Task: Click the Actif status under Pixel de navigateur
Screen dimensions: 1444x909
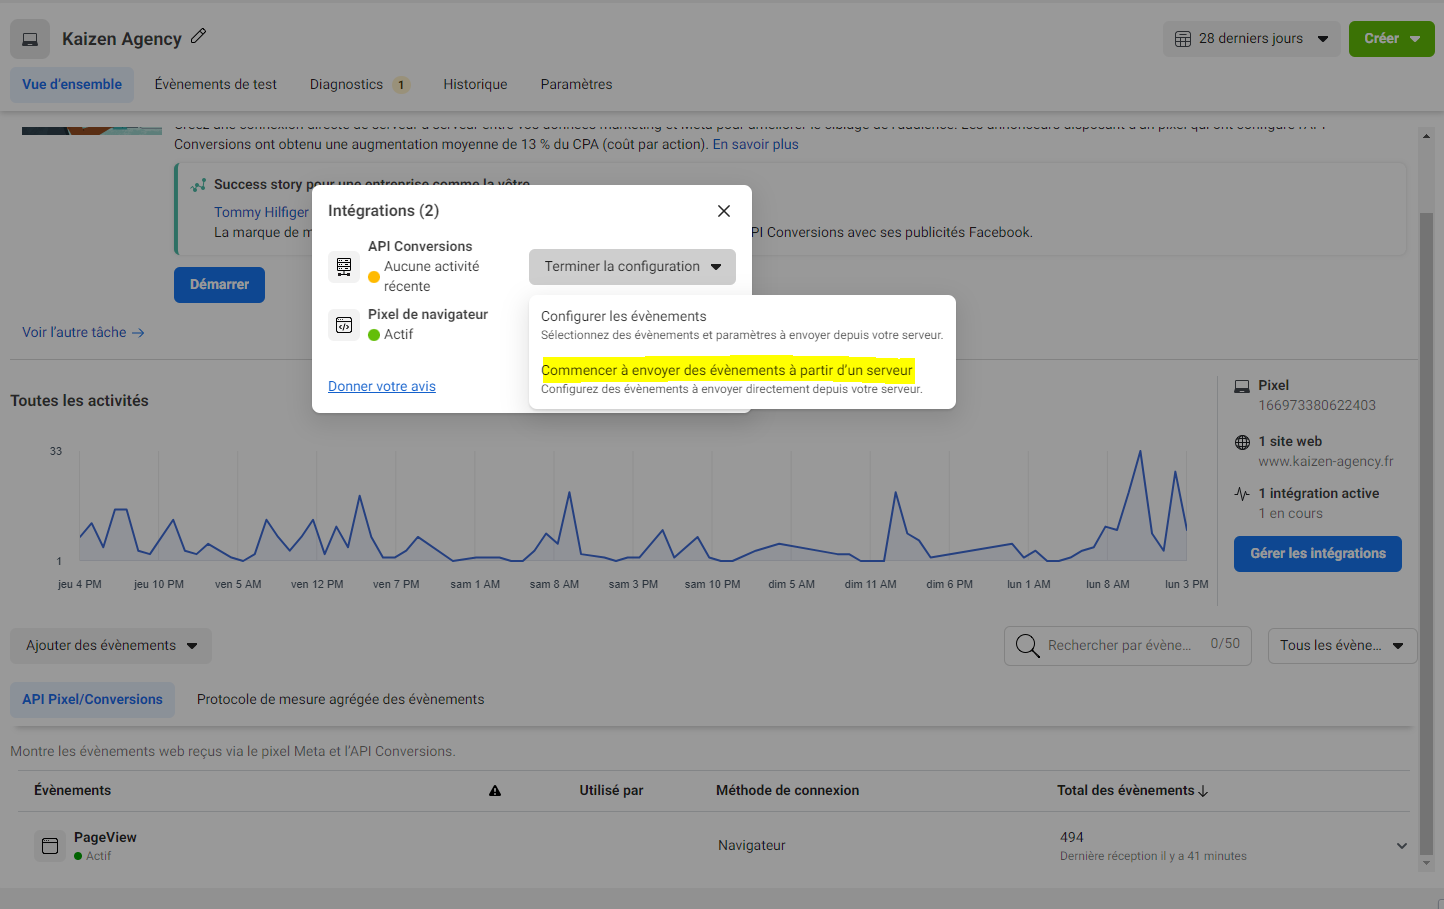Action: pos(398,335)
